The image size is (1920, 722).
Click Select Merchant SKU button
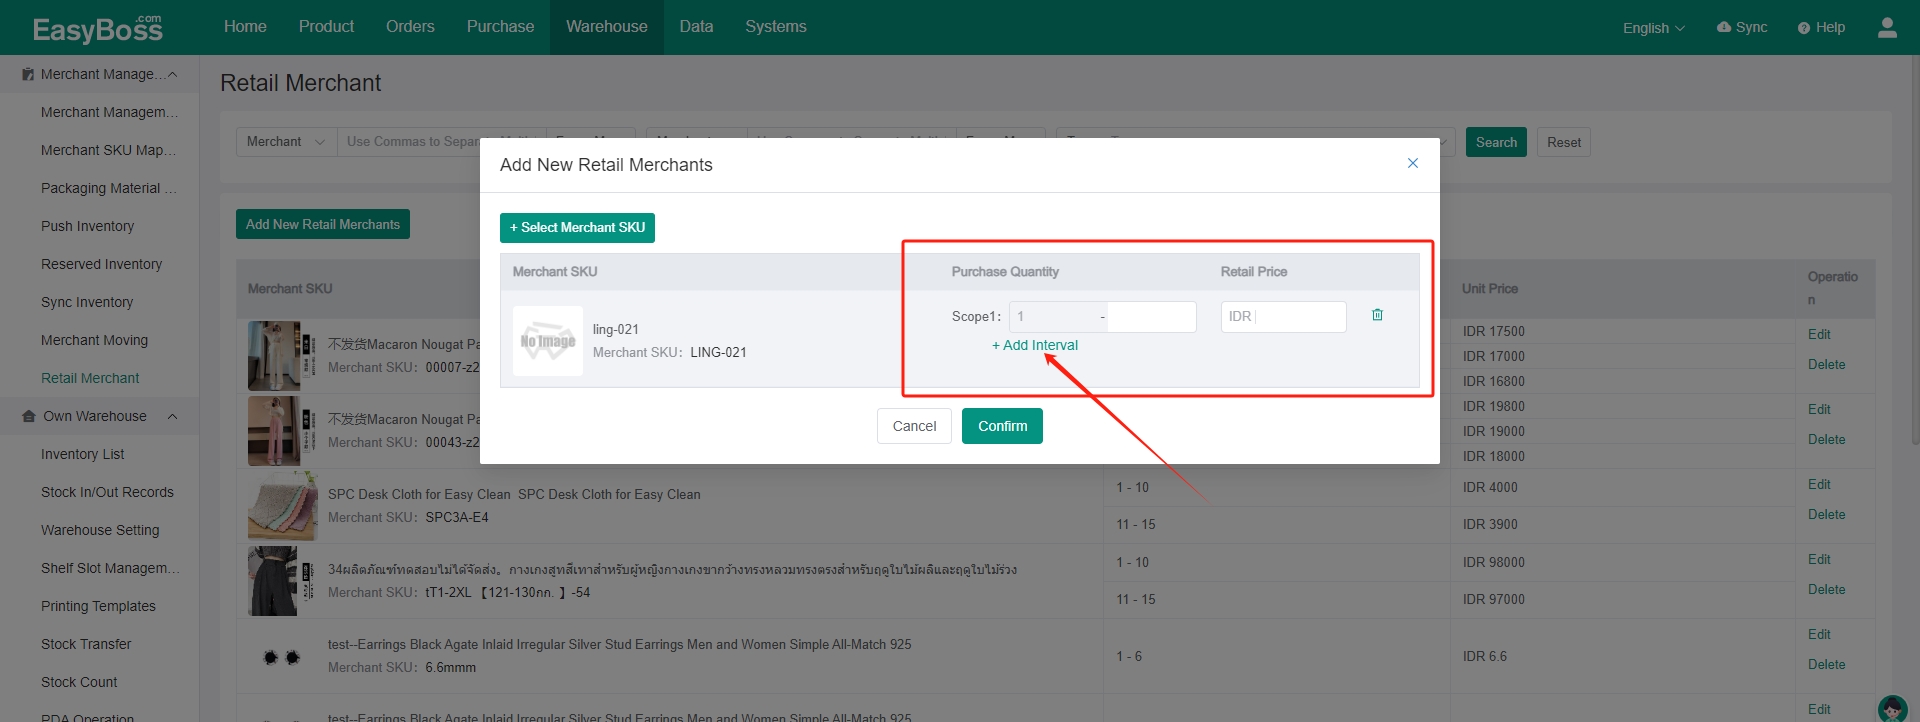[577, 228]
